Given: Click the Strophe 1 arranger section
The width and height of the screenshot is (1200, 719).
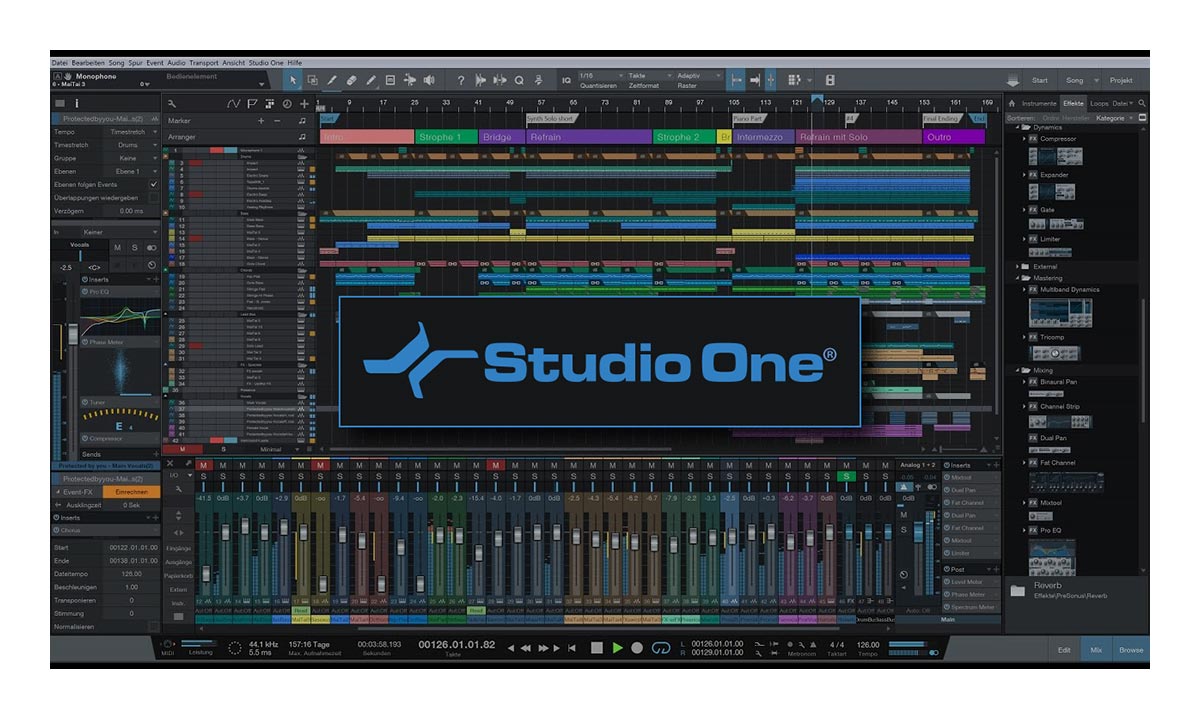Looking at the screenshot, I should tap(446, 137).
